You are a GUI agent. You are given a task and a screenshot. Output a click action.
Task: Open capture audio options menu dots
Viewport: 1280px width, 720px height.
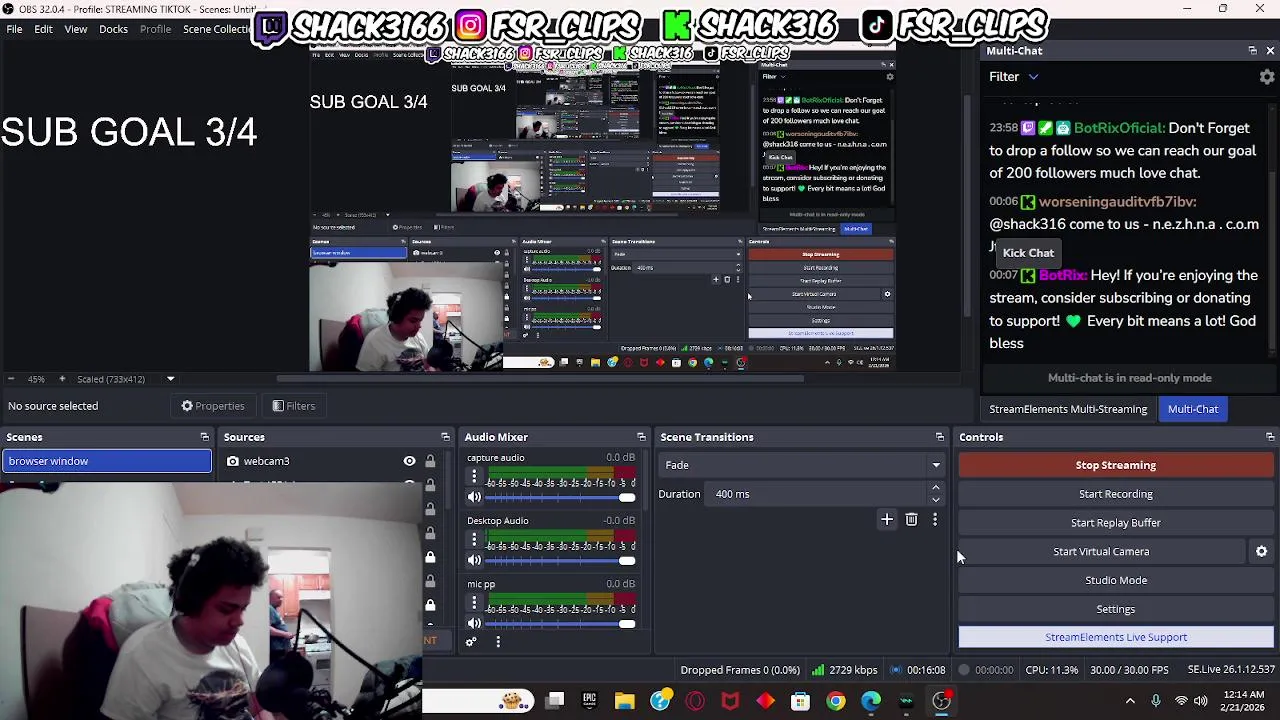474,476
